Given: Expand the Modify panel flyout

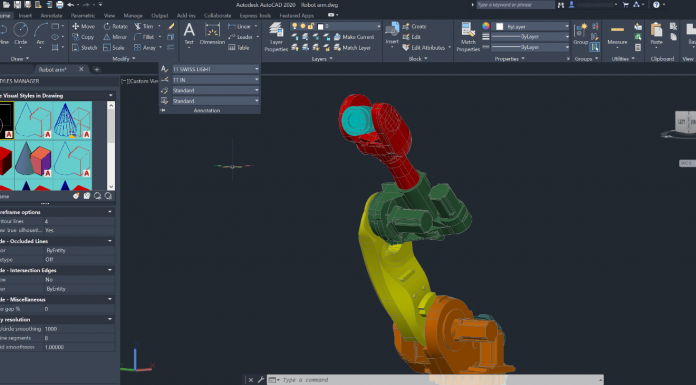Looking at the screenshot, I should [x=124, y=59].
